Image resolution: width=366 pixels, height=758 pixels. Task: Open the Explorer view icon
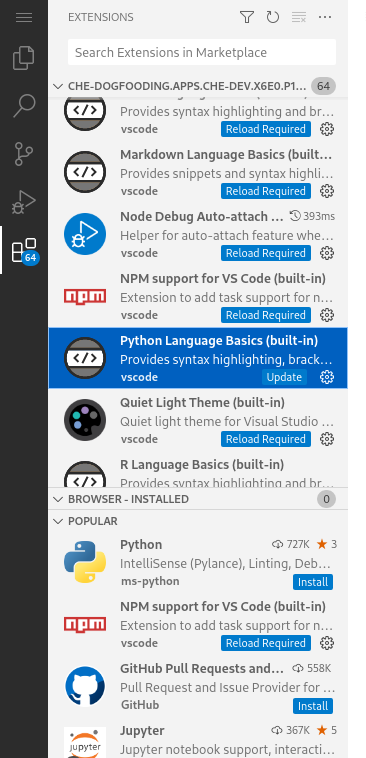[24, 58]
